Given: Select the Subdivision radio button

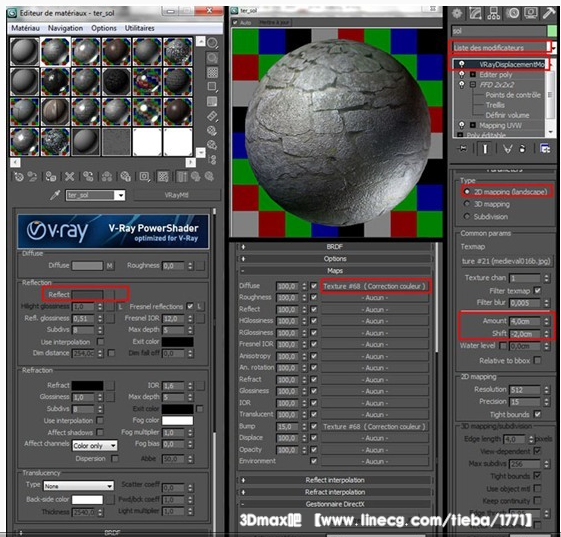Looking at the screenshot, I should pyautogui.click(x=467, y=216).
